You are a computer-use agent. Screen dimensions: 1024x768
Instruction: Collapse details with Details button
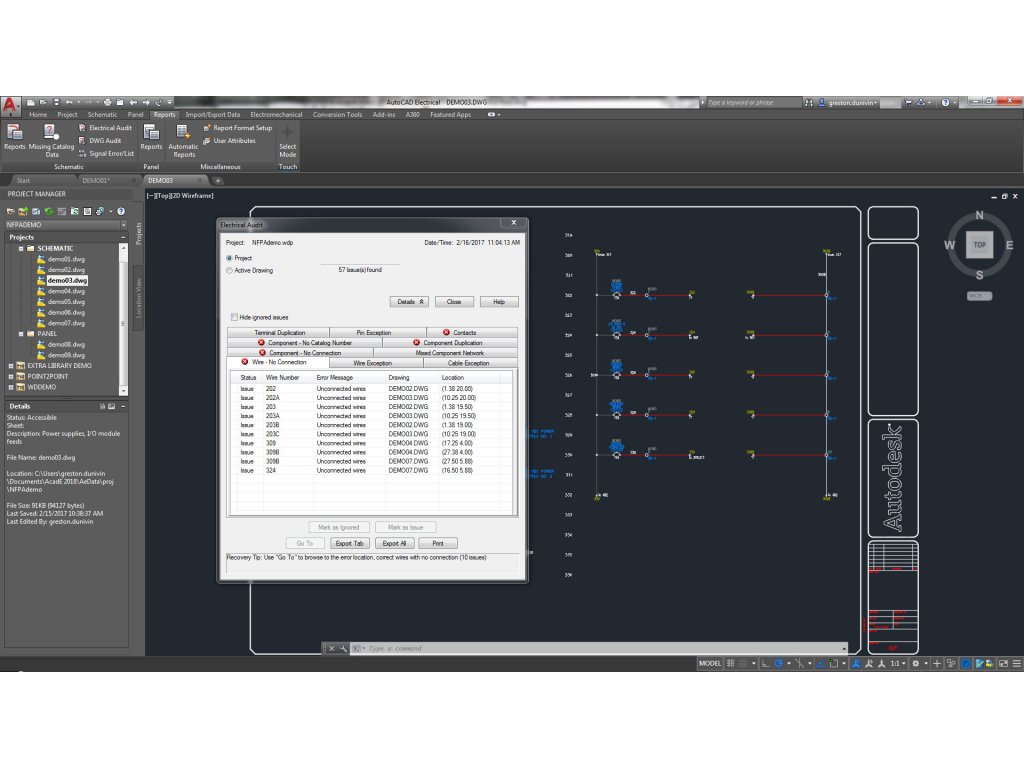409,302
